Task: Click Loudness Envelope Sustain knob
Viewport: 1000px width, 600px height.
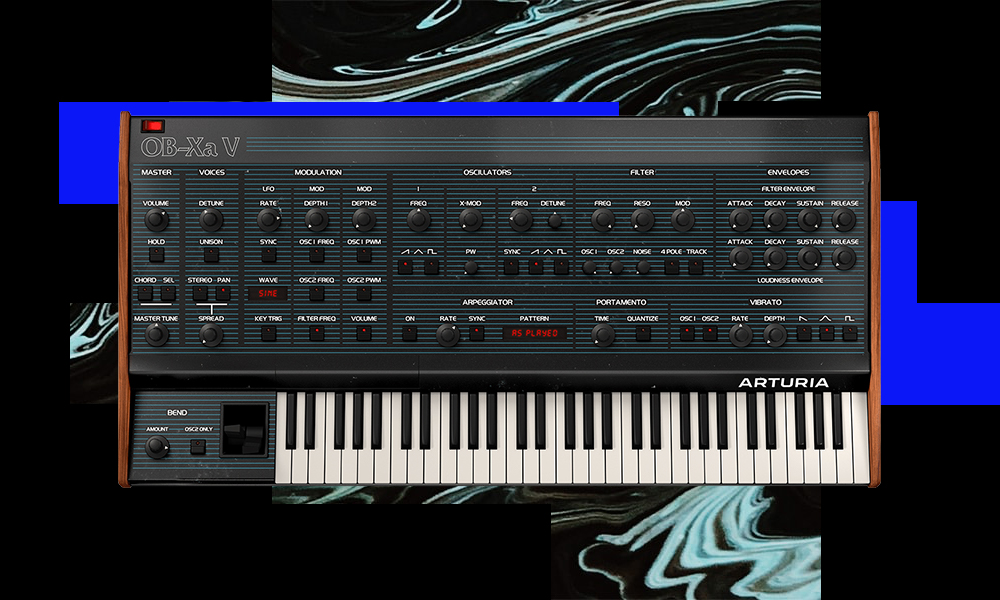Action: point(809,259)
